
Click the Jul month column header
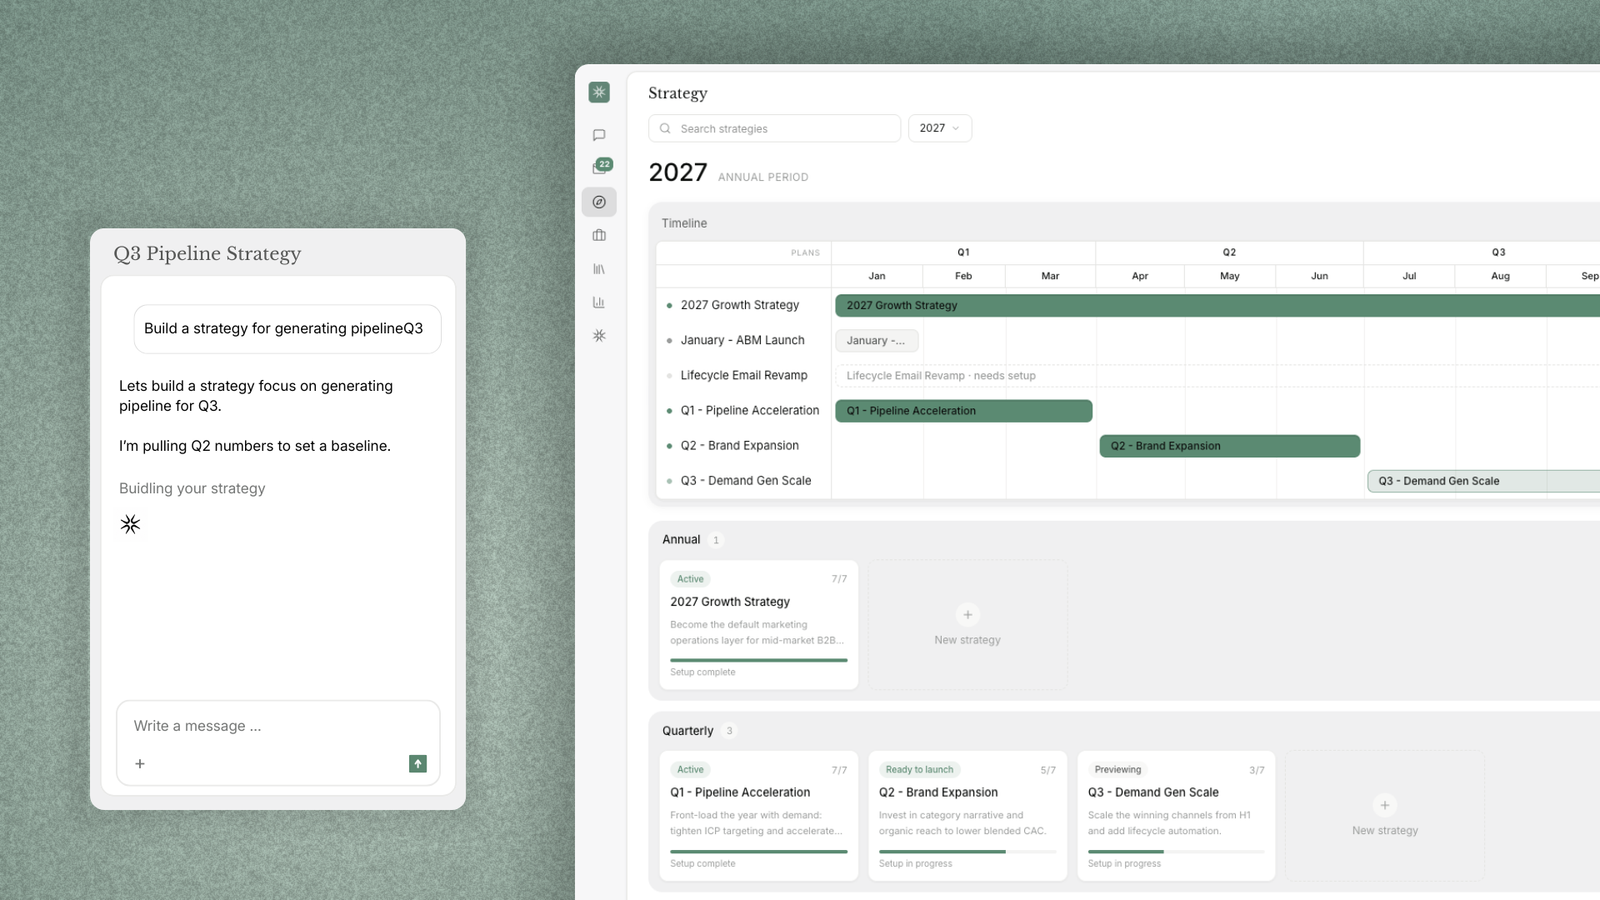[1409, 276]
